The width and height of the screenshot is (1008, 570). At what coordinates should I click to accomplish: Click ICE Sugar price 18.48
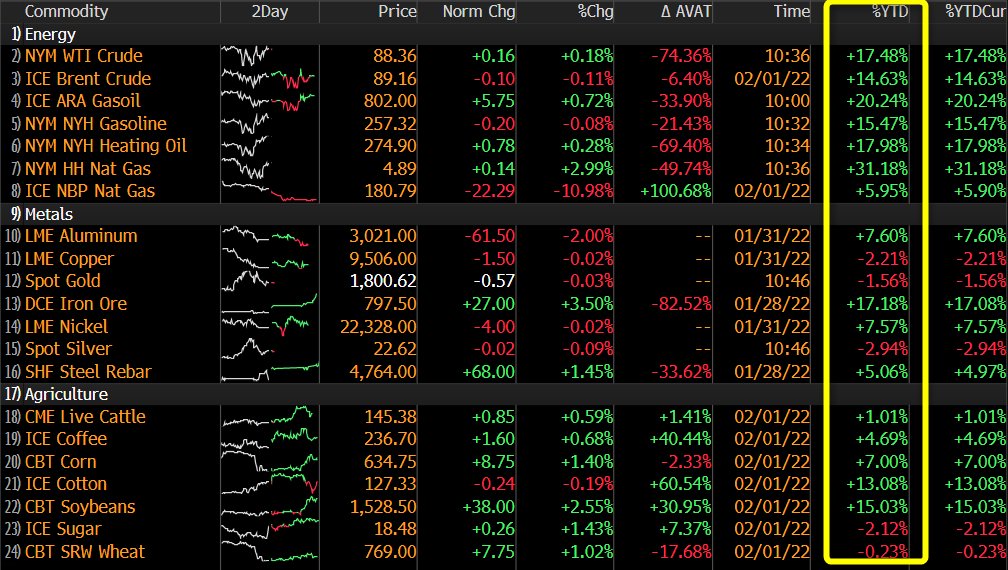pyautogui.click(x=395, y=529)
